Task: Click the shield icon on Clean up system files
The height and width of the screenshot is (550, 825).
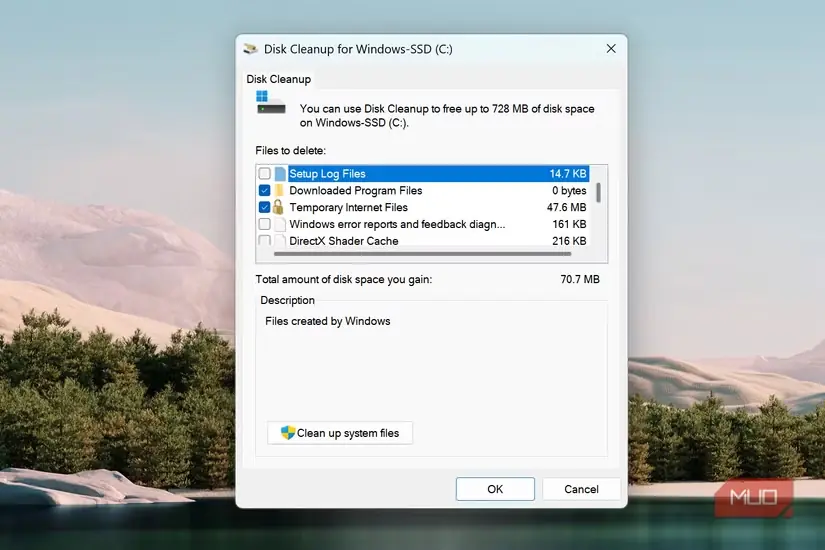Action: pos(287,433)
